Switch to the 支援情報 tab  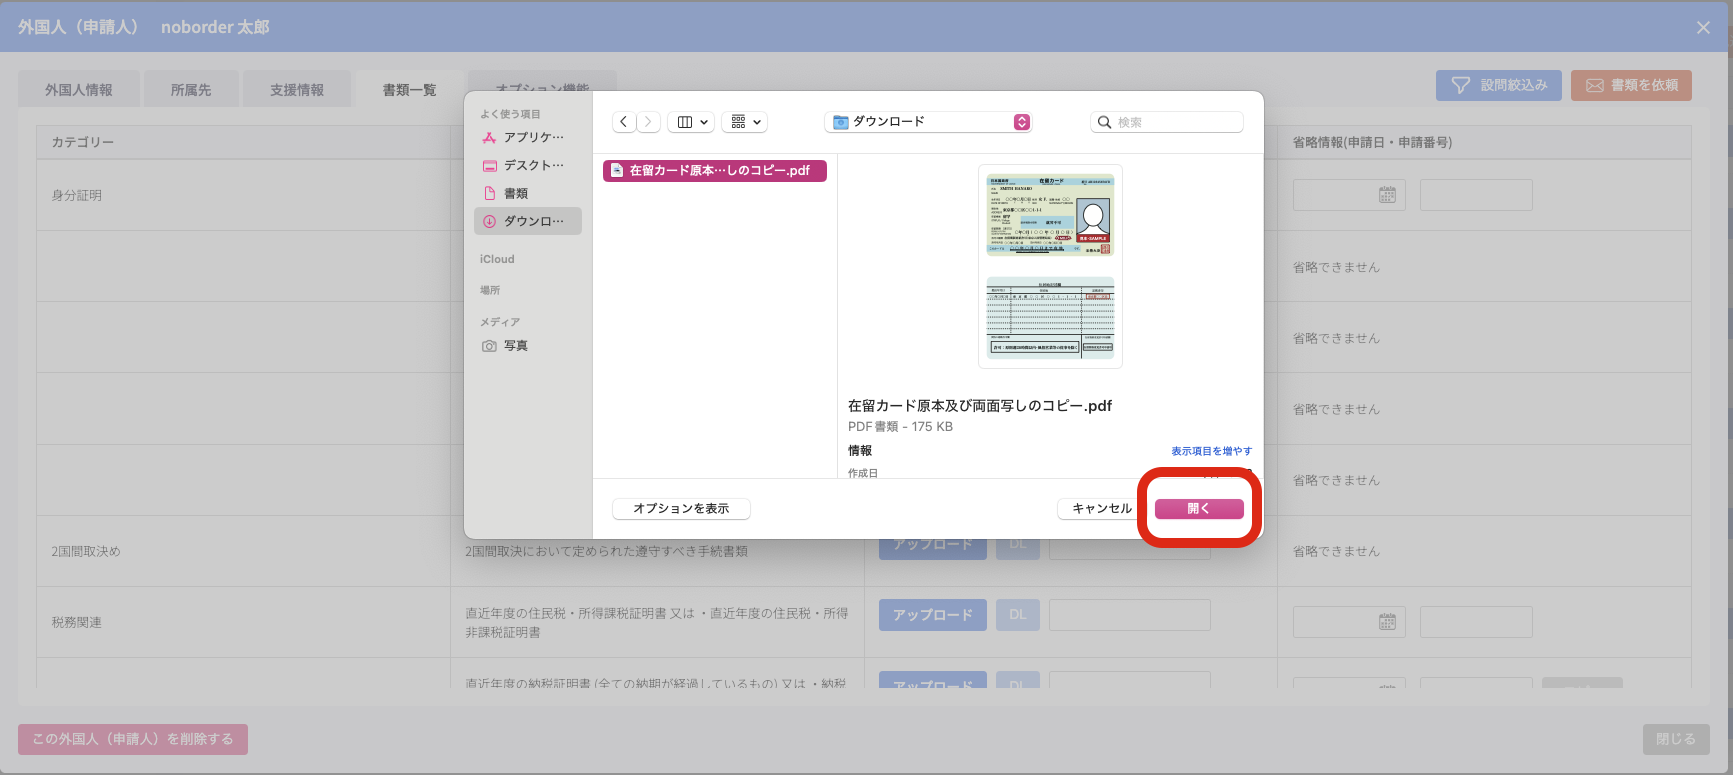[x=297, y=90]
